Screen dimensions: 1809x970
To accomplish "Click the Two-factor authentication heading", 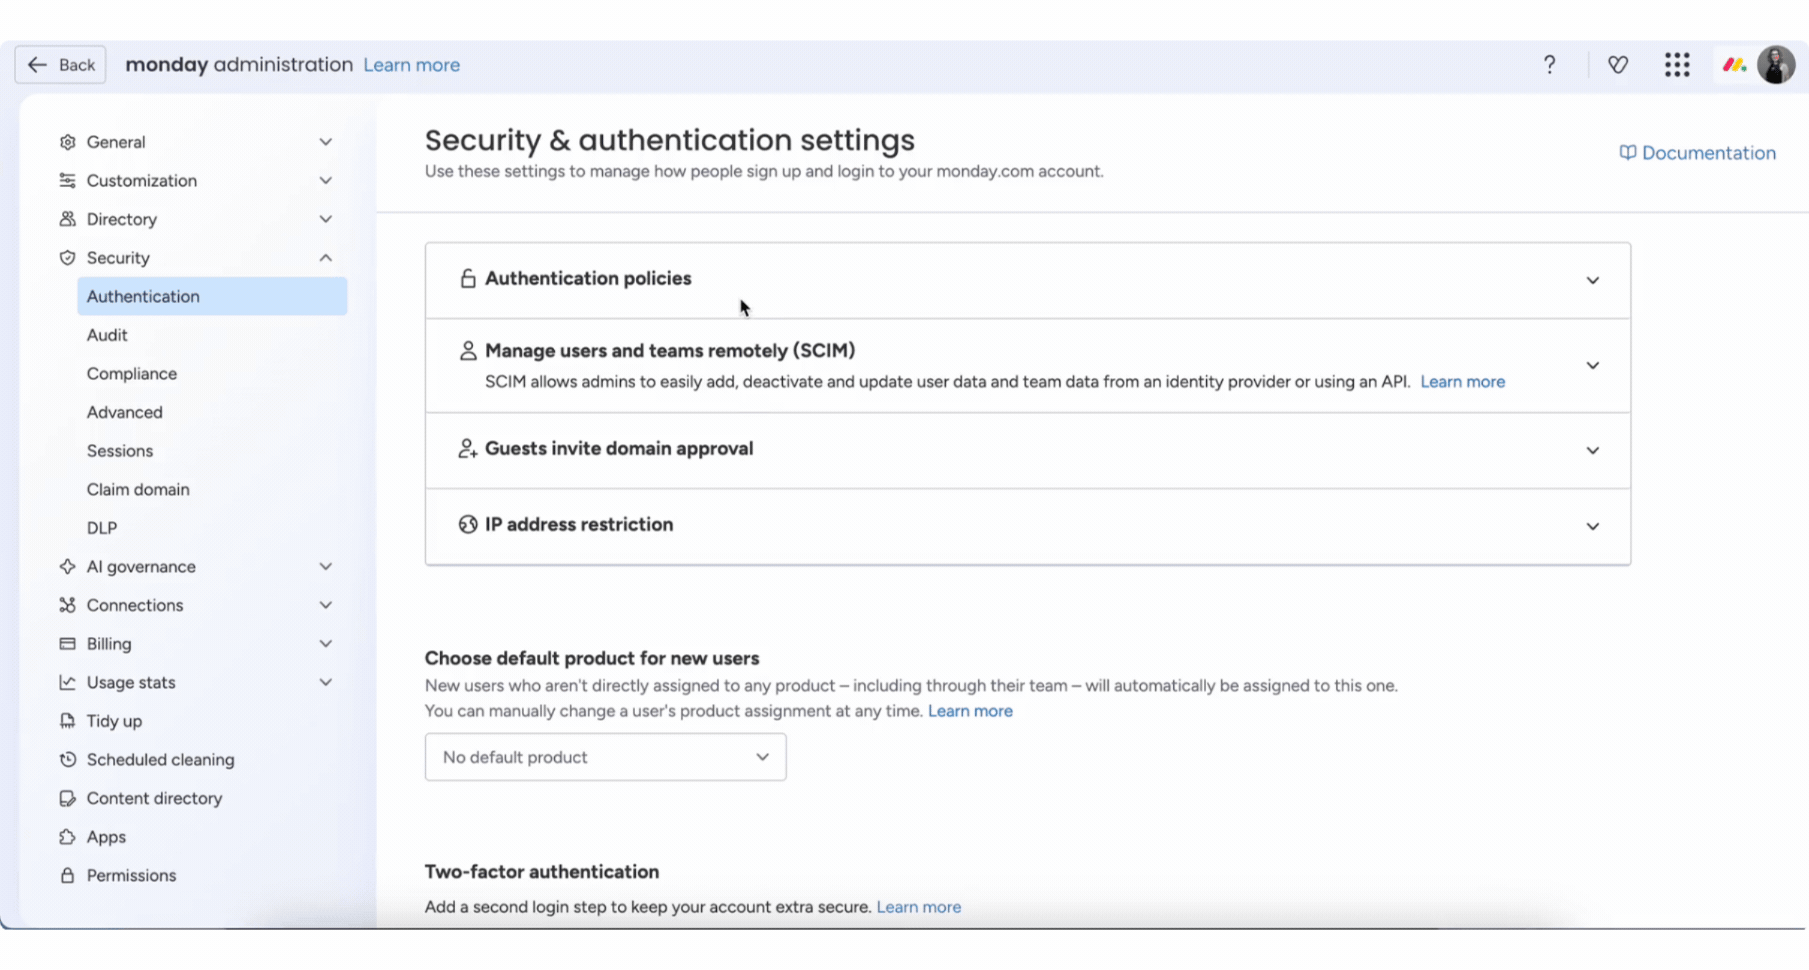I will (x=542, y=872).
